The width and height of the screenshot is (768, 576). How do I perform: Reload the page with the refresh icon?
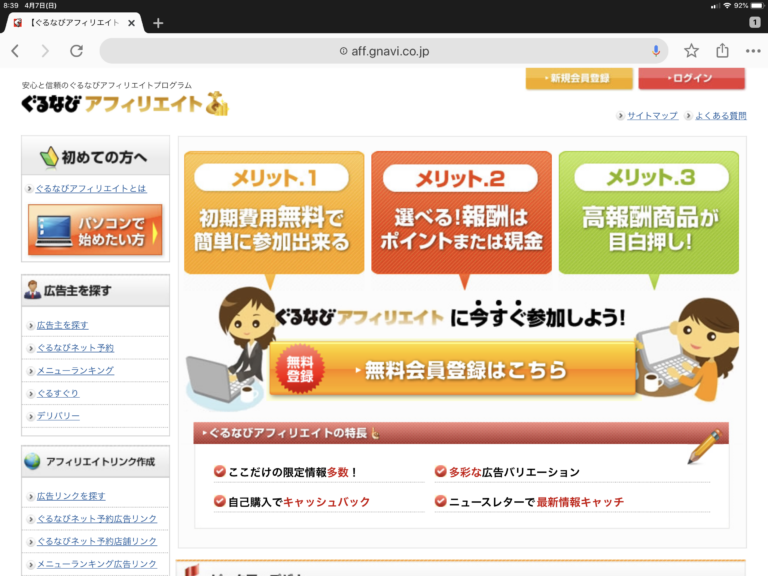pos(76,51)
